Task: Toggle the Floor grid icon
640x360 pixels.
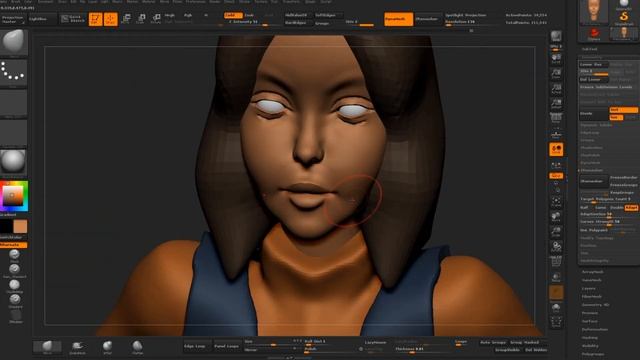Action: point(556,134)
